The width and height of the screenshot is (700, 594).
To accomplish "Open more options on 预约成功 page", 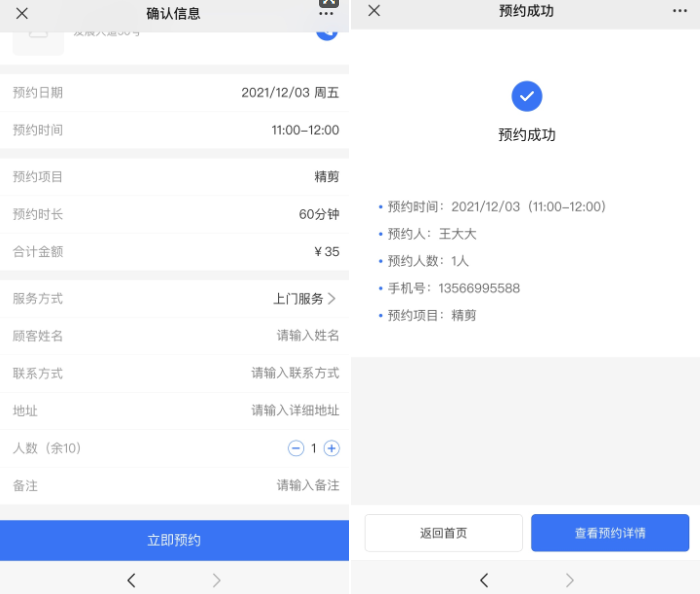I will pos(679,11).
